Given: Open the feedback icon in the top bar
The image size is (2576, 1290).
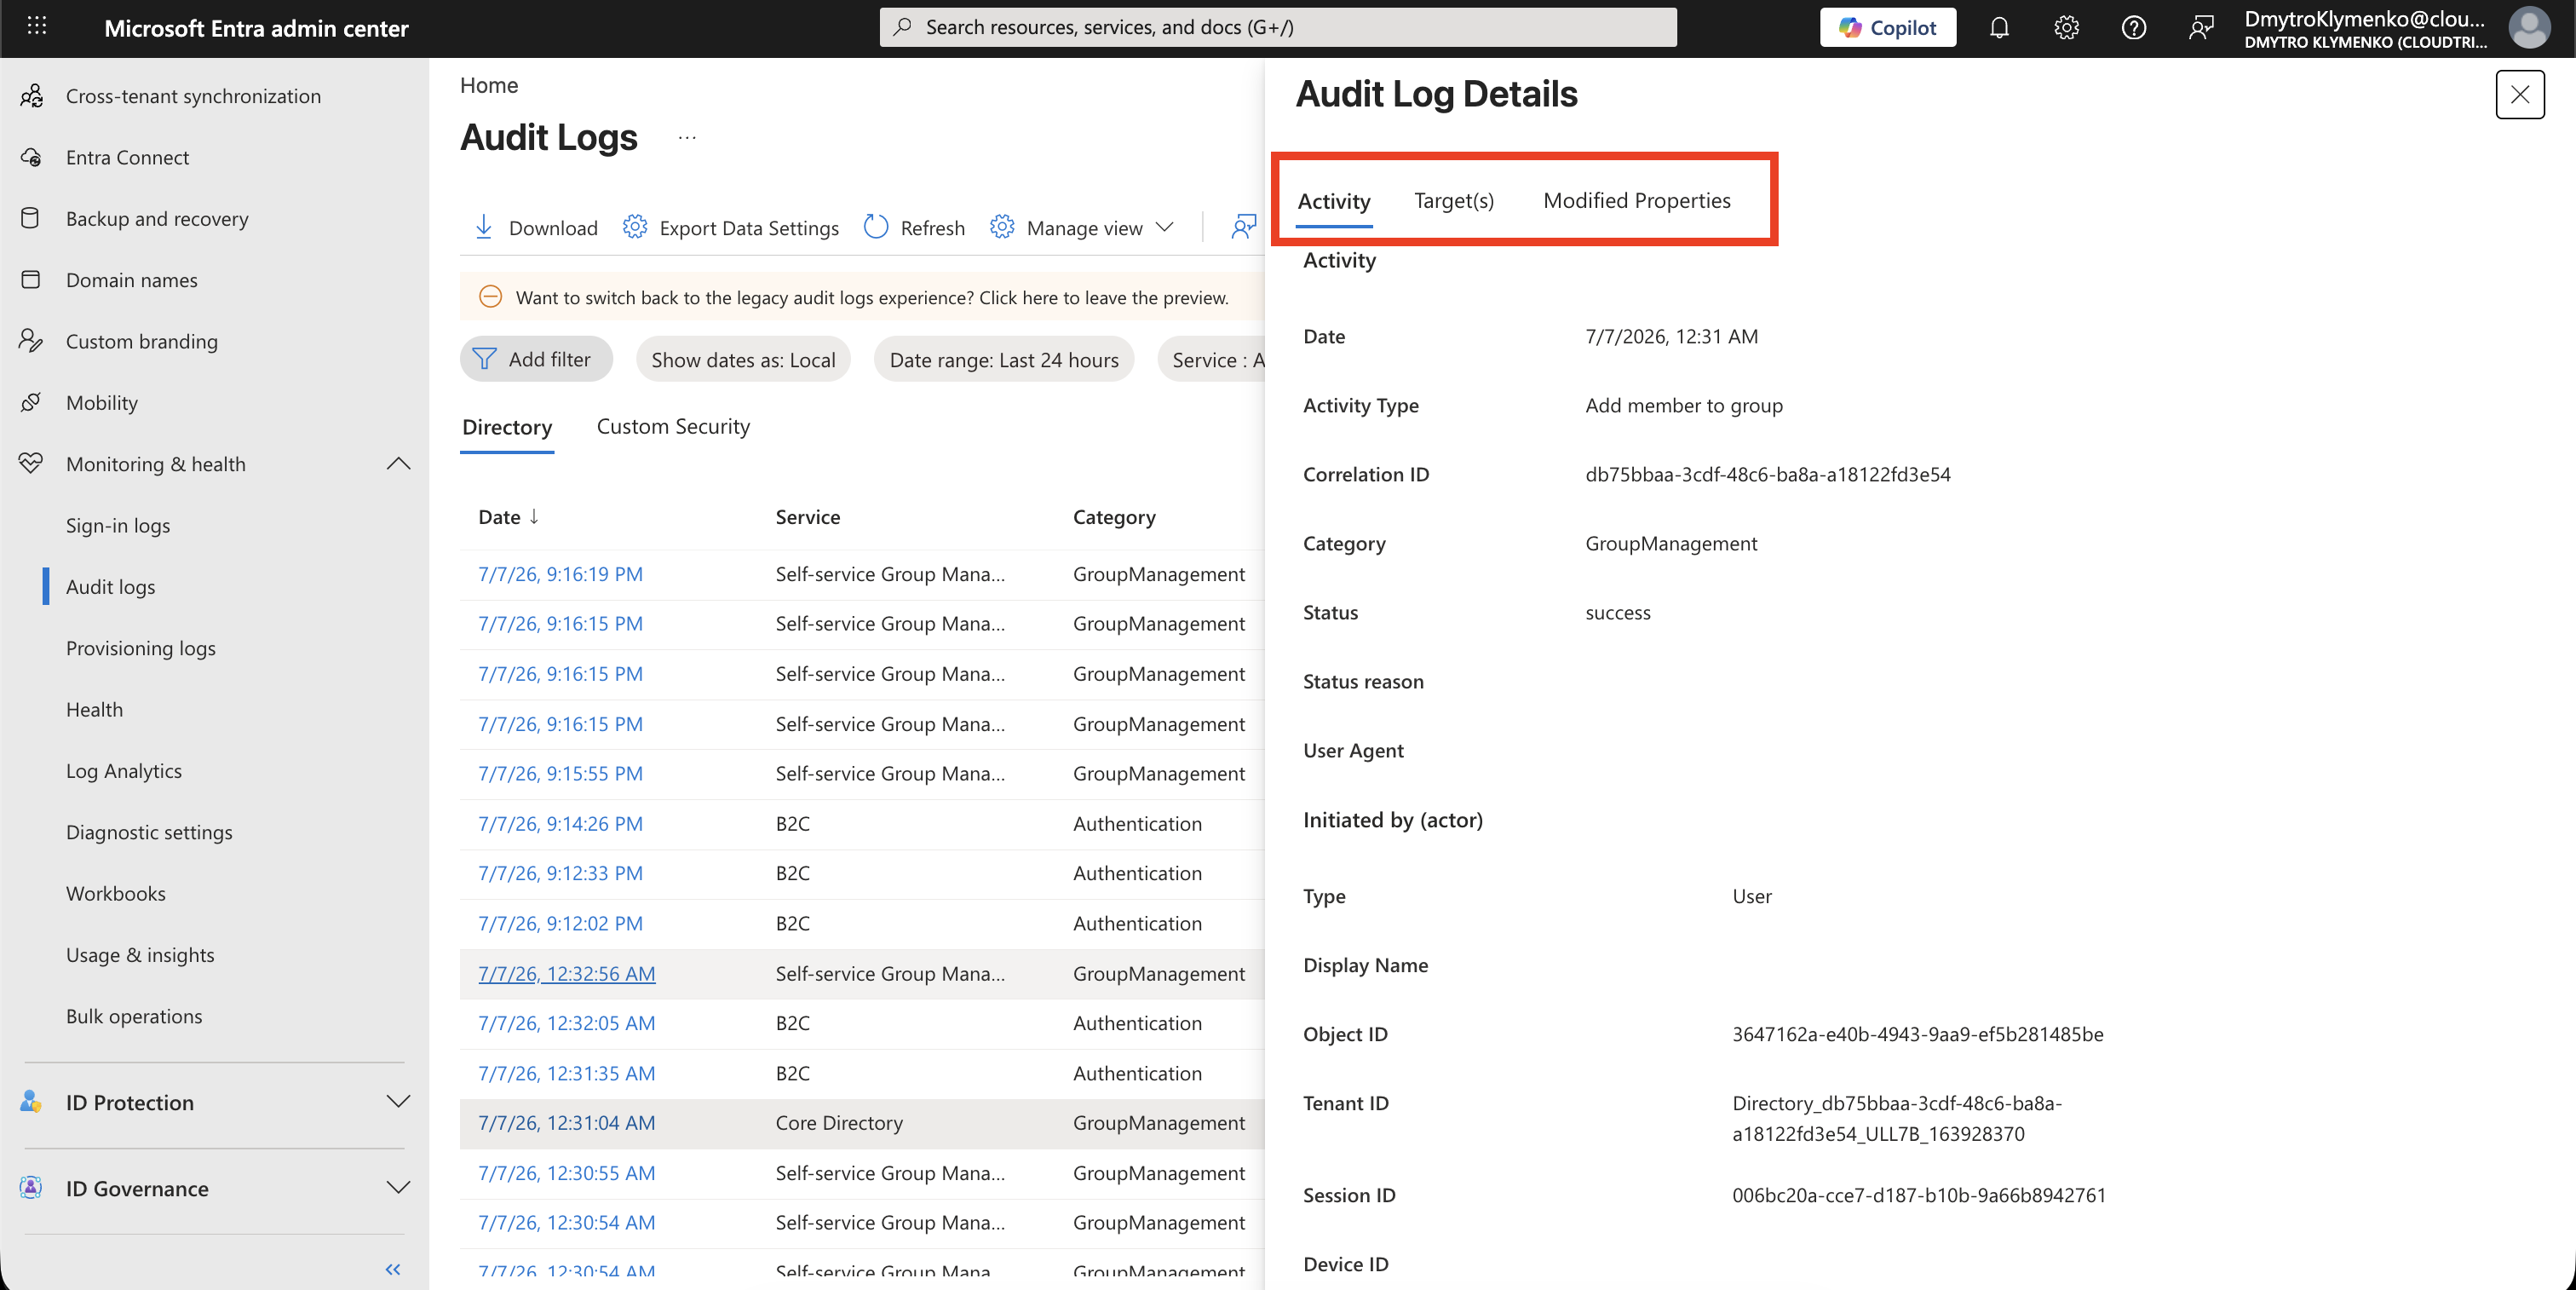Looking at the screenshot, I should click(x=2201, y=27).
